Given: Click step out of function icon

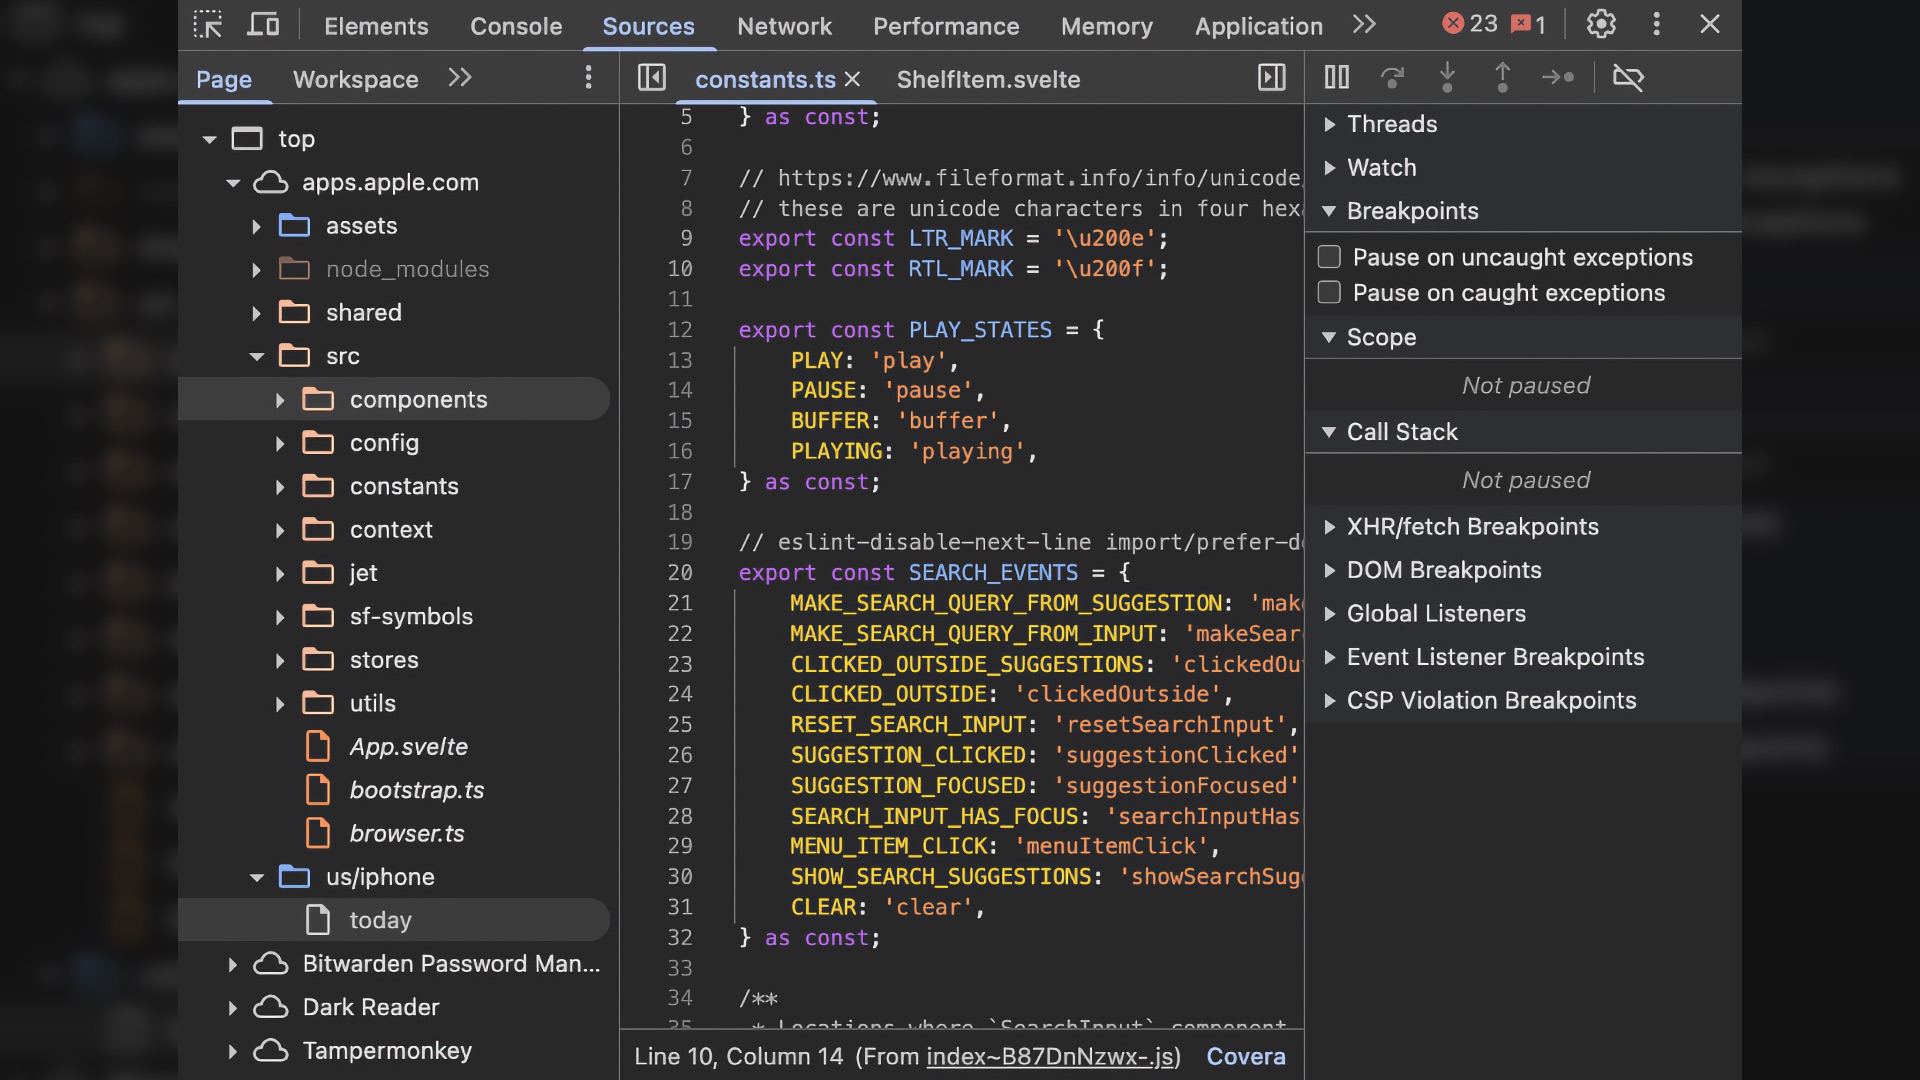Looking at the screenshot, I should (x=1502, y=78).
